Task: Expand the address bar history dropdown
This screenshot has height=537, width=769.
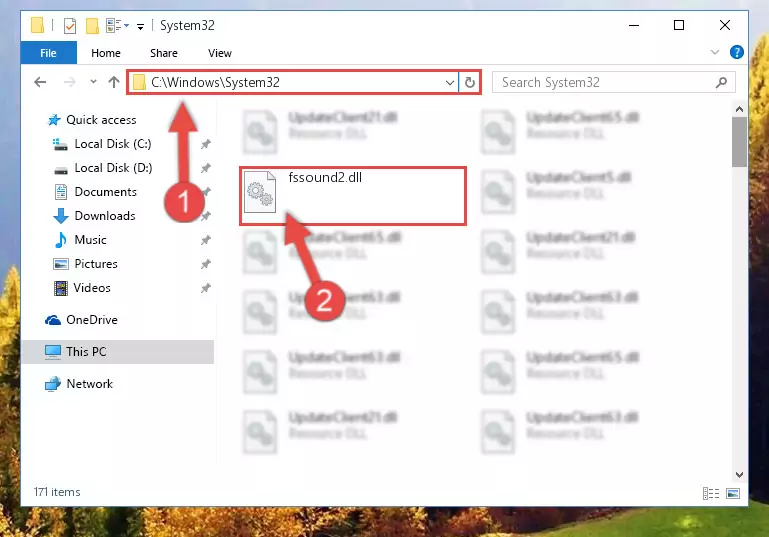Action: (x=449, y=82)
